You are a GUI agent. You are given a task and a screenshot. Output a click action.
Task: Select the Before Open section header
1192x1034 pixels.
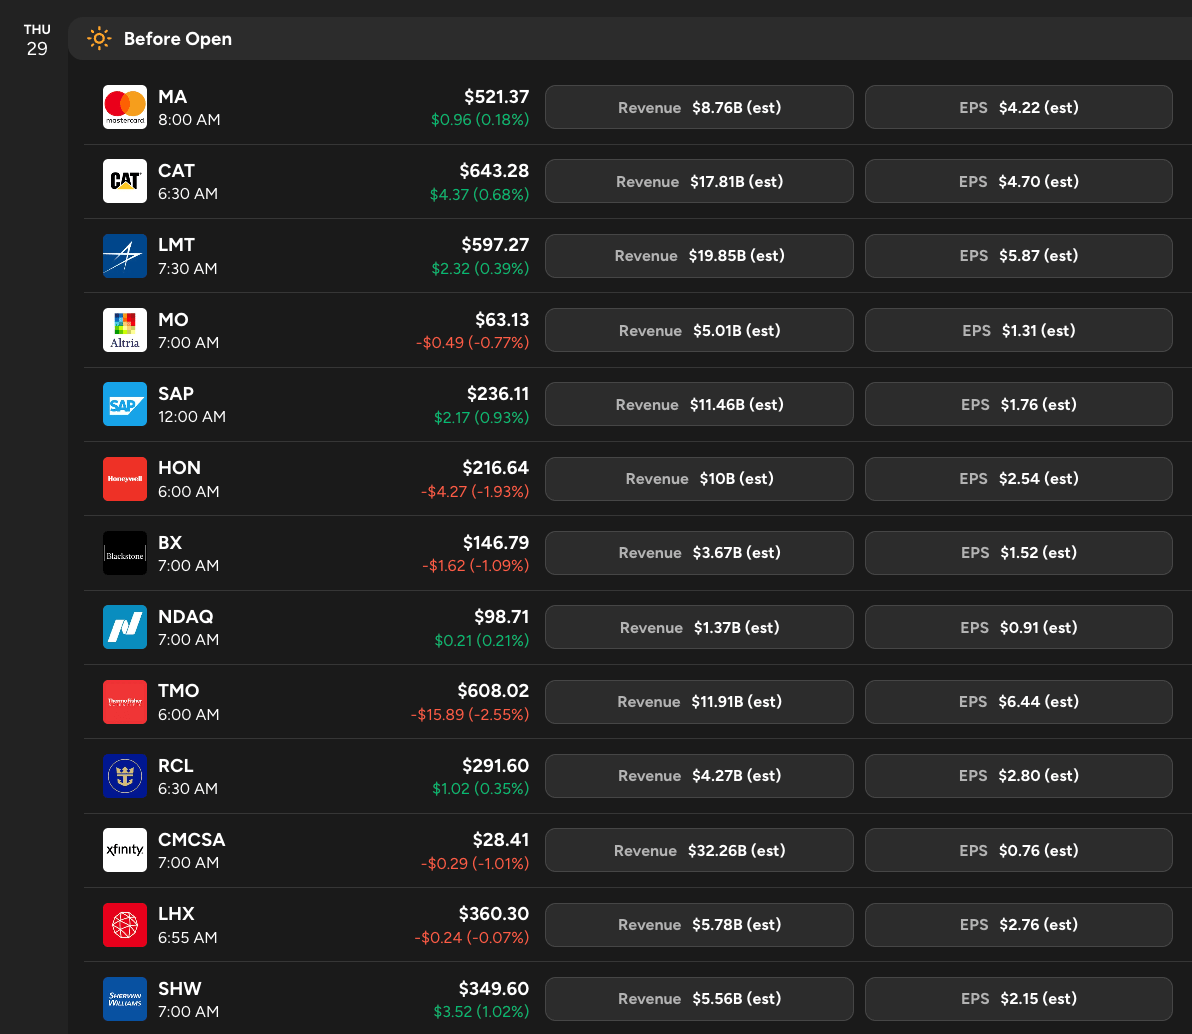(x=629, y=38)
